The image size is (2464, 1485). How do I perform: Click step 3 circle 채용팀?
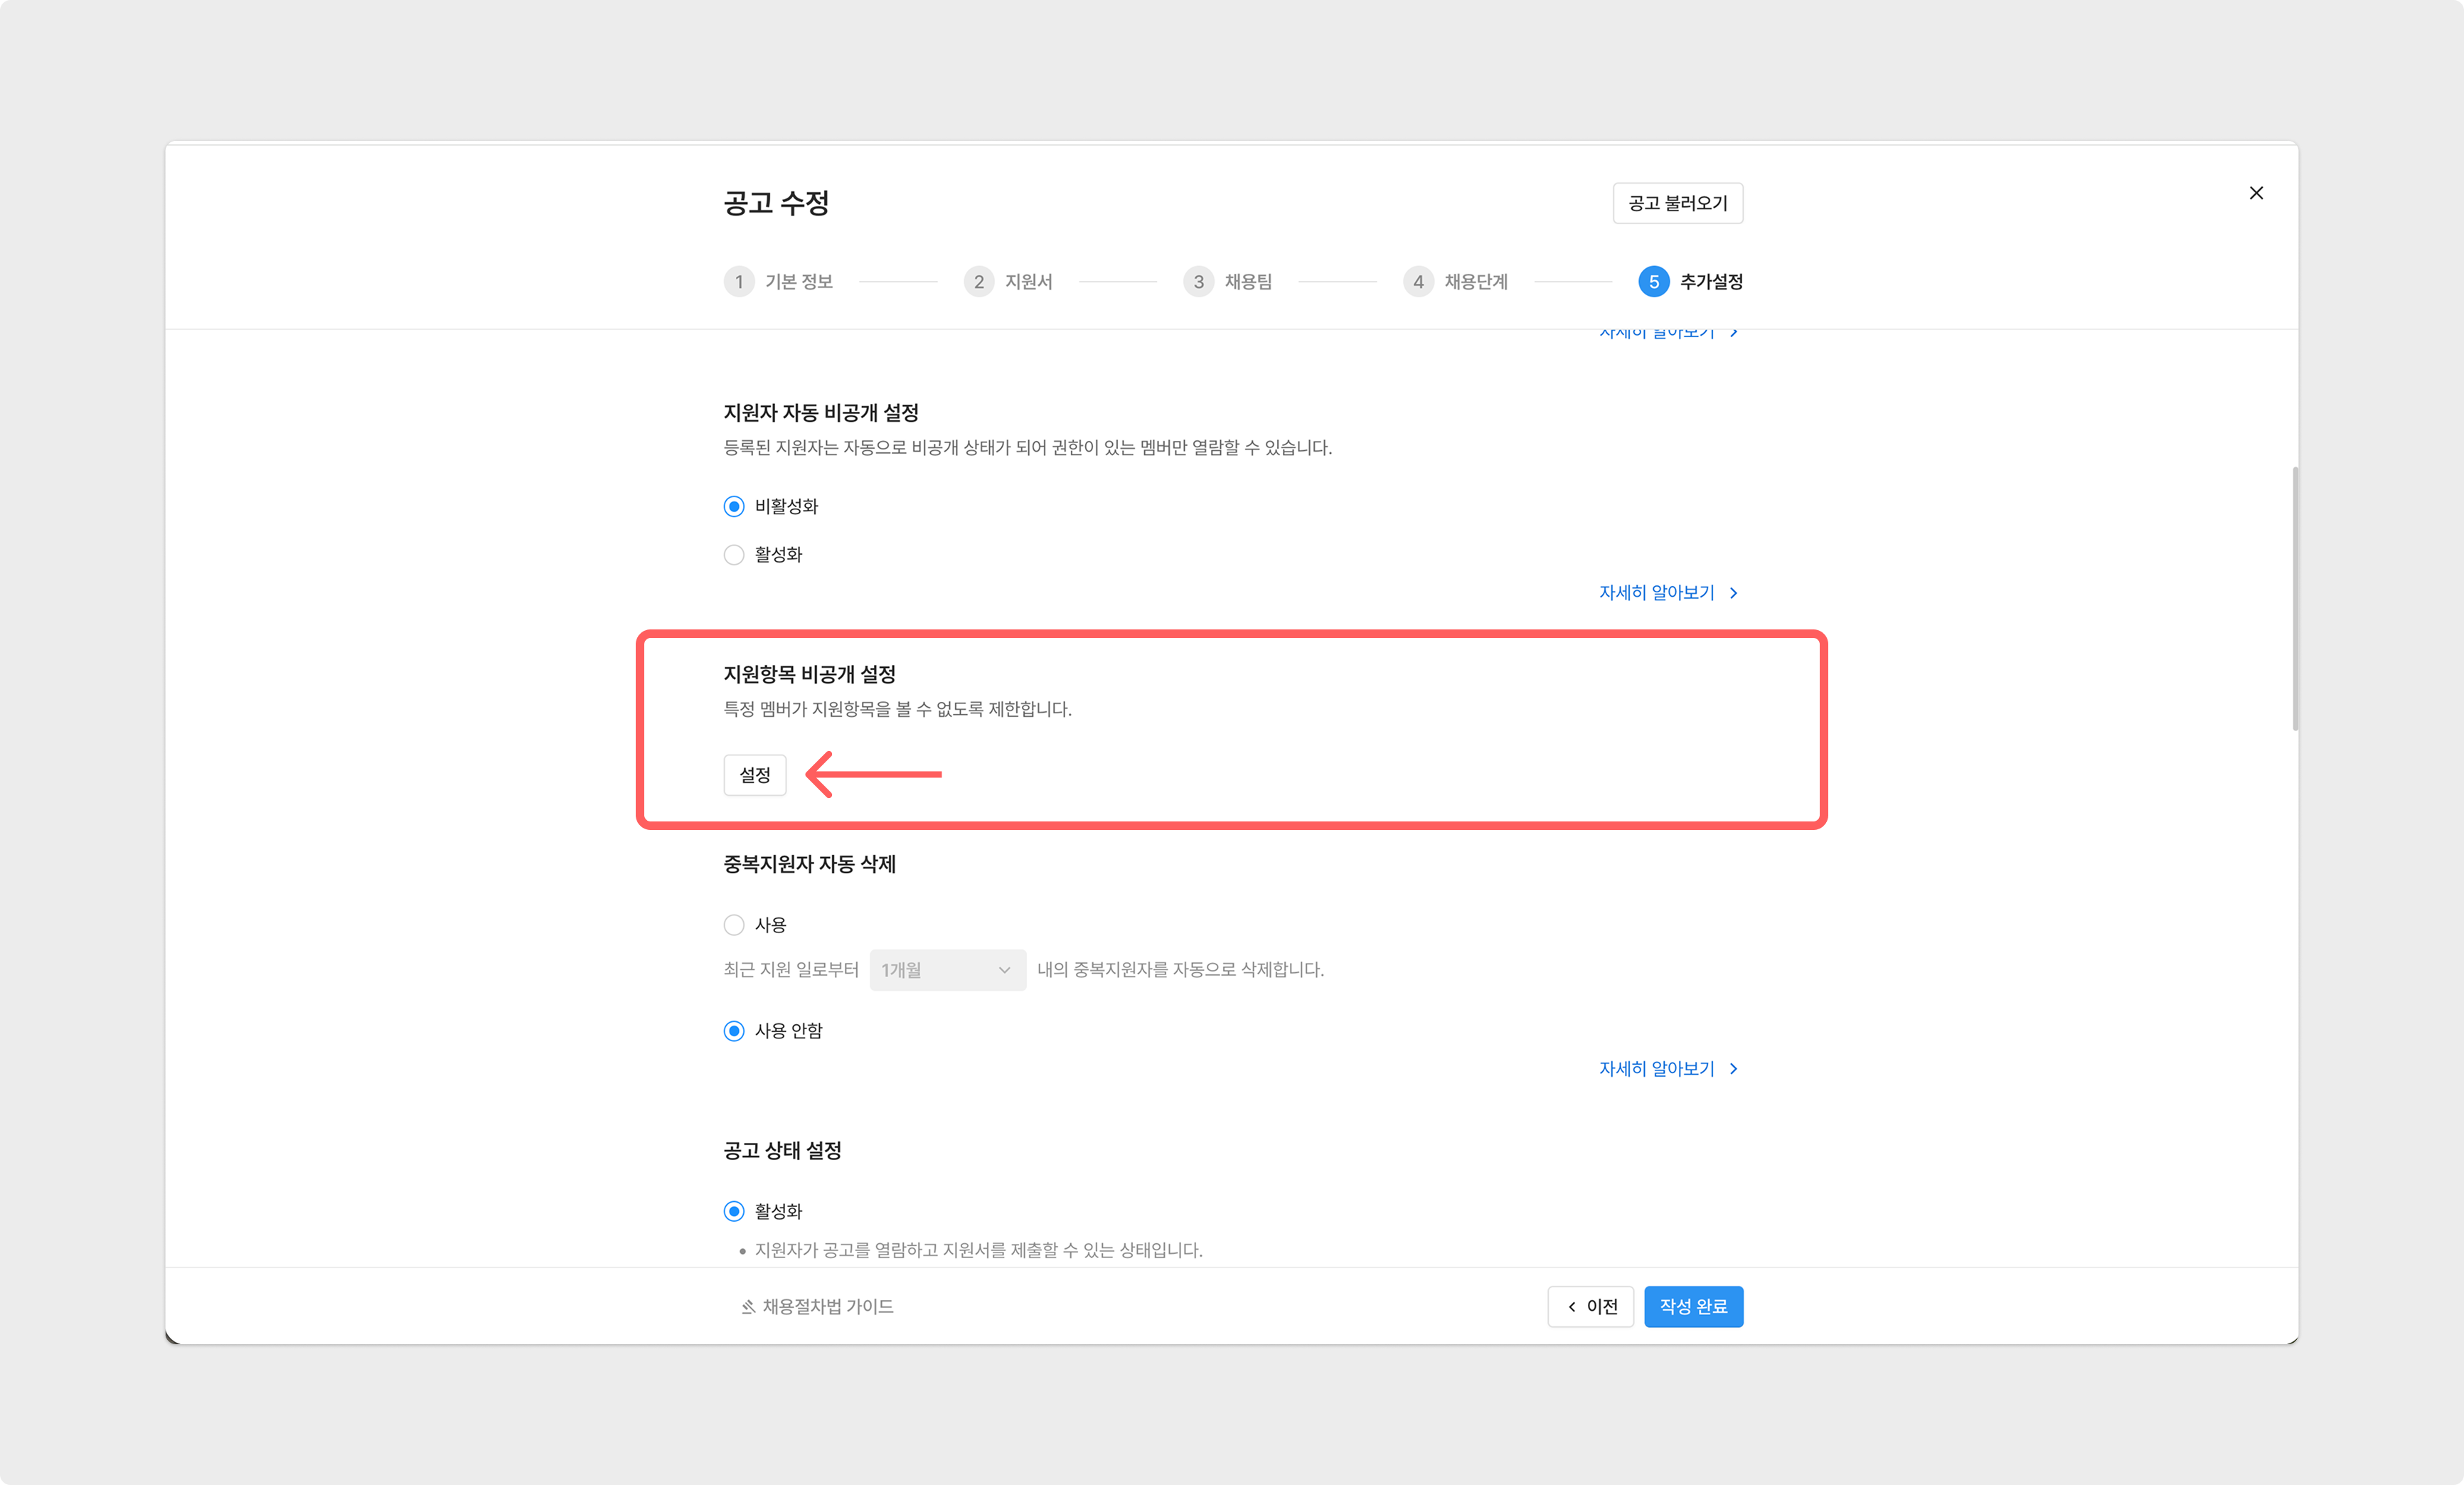click(1198, 282)
